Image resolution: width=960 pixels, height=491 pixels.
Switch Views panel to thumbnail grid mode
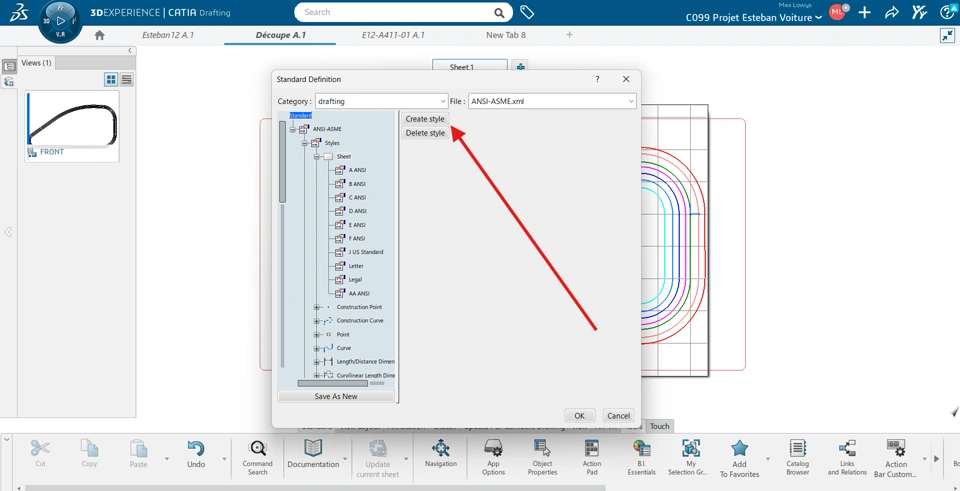(x=111, y=79)
